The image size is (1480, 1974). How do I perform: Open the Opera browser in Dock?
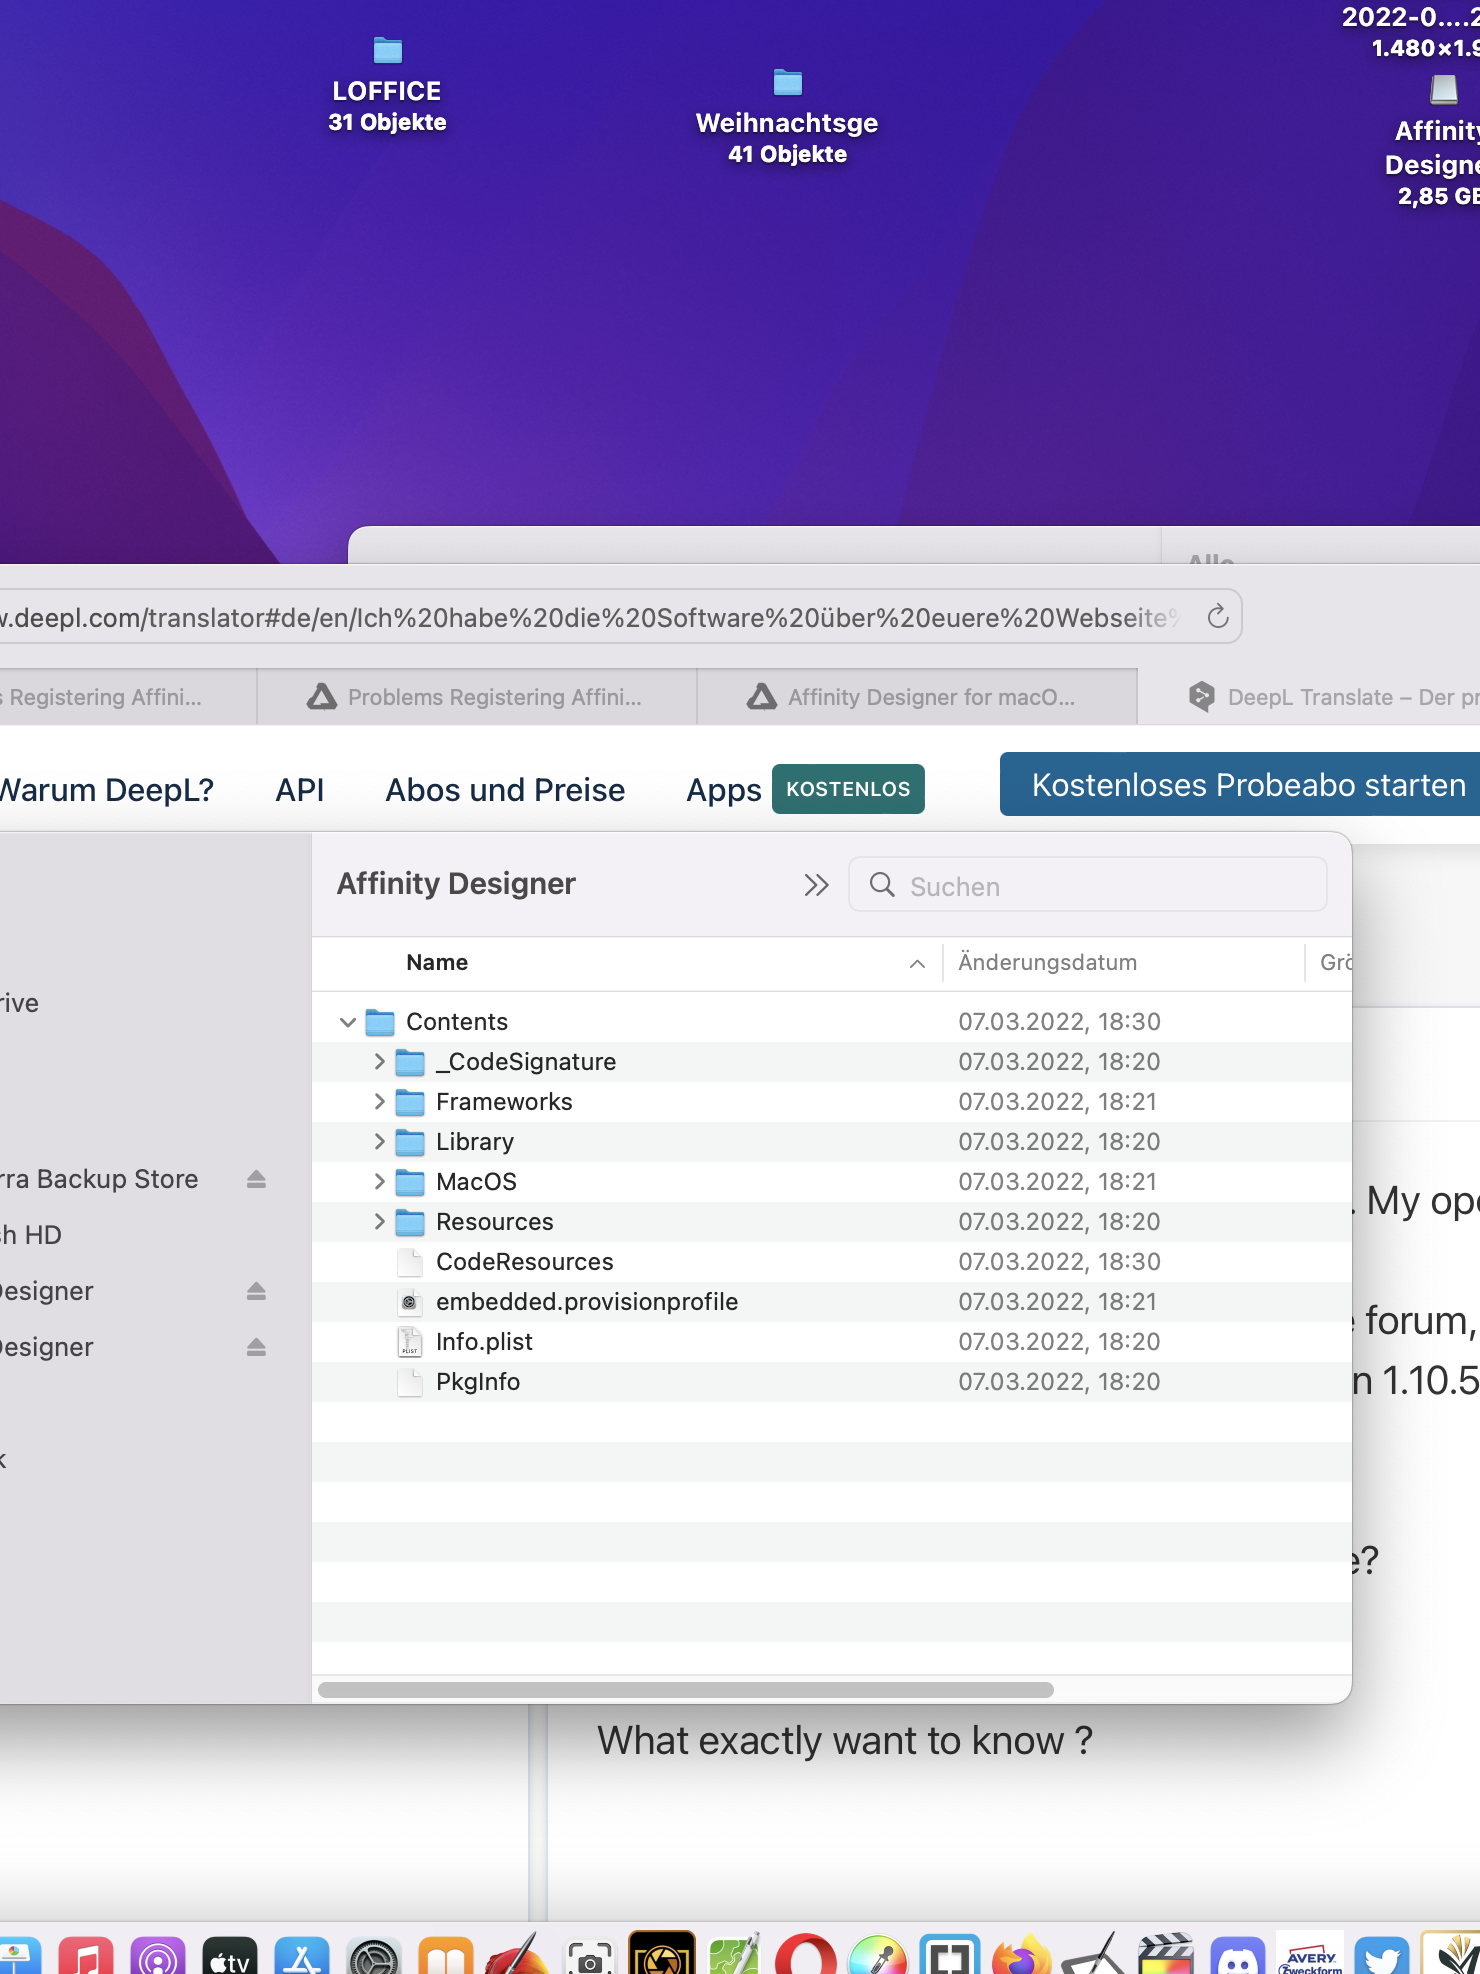coord(806,1956)
